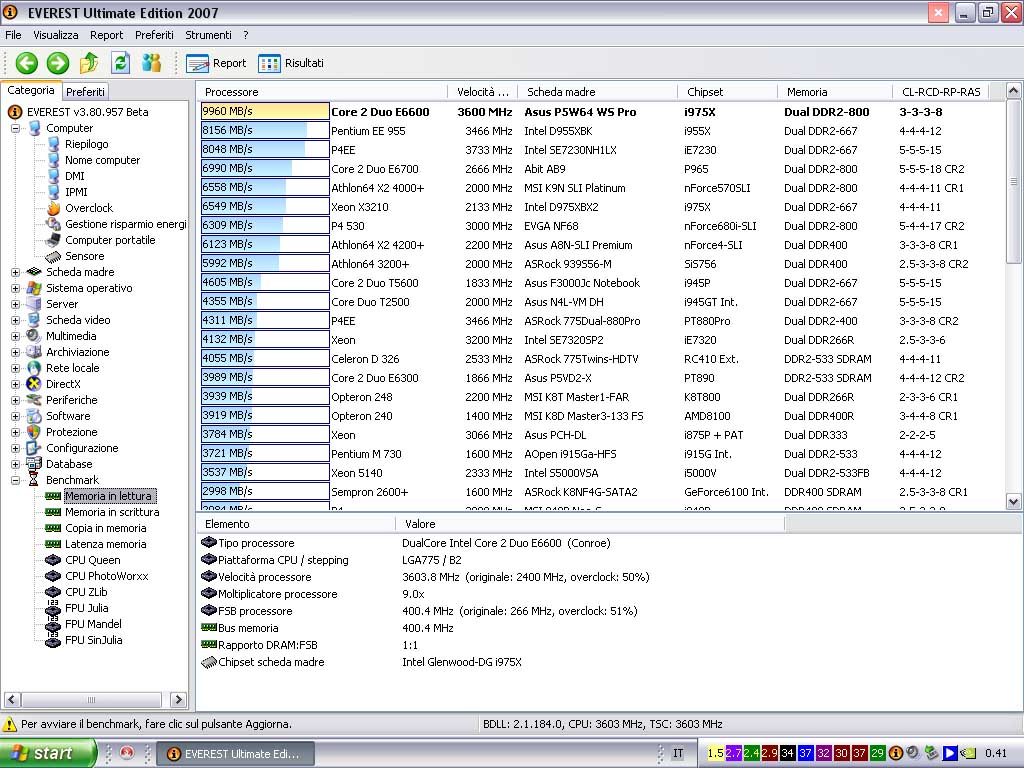The height and width of the screenshot is (768, 1024).
Task: Open the Strumenti menu
Action: 208,35
